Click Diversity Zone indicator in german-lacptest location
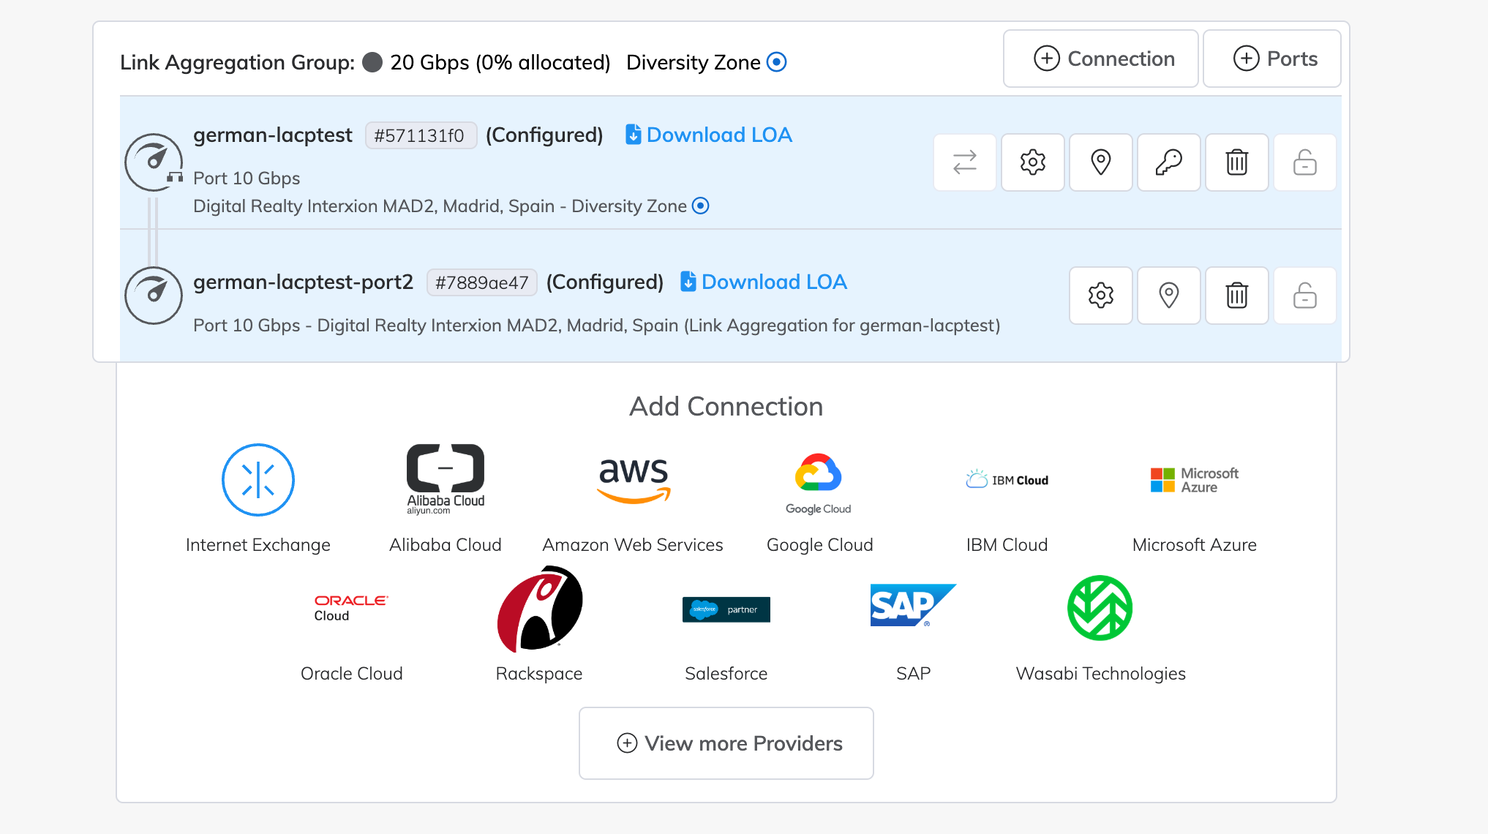Viewport: 1488px width, 834px height. point(701,206)
